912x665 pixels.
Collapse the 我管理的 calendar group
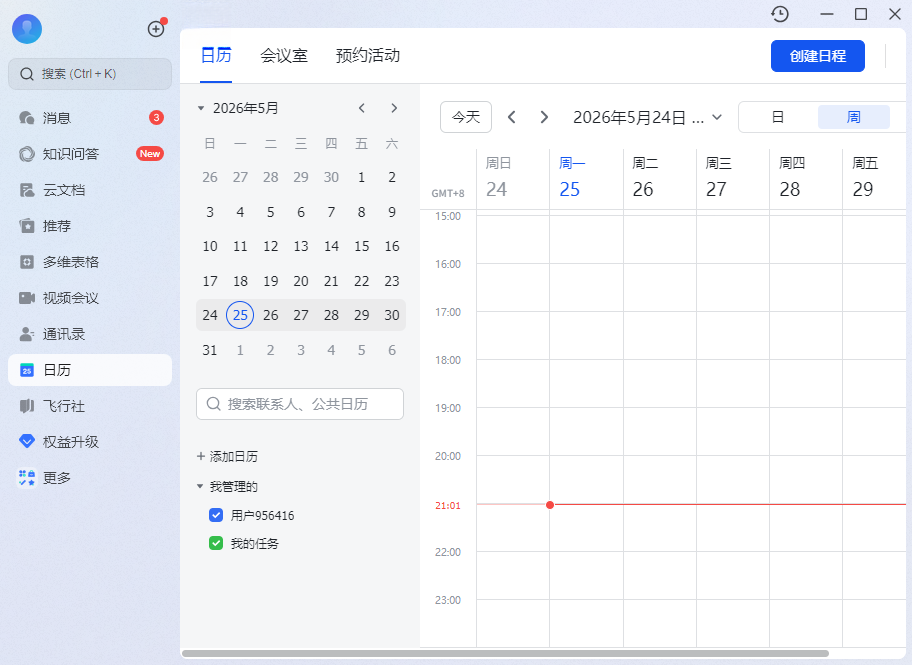tap(200, 486)
